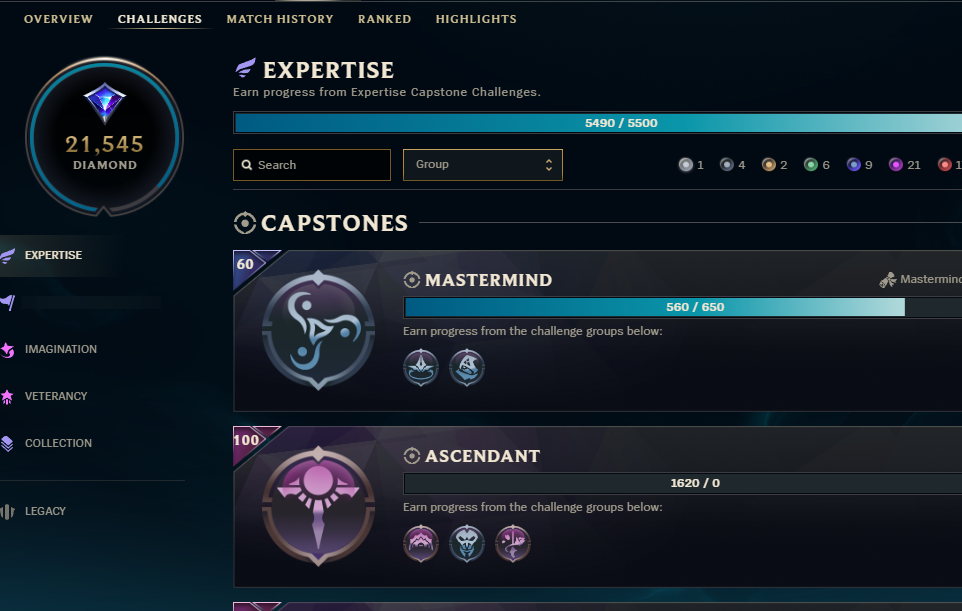Open the Mastermind capstone emblem
The image size is (962, 611).
318,330
